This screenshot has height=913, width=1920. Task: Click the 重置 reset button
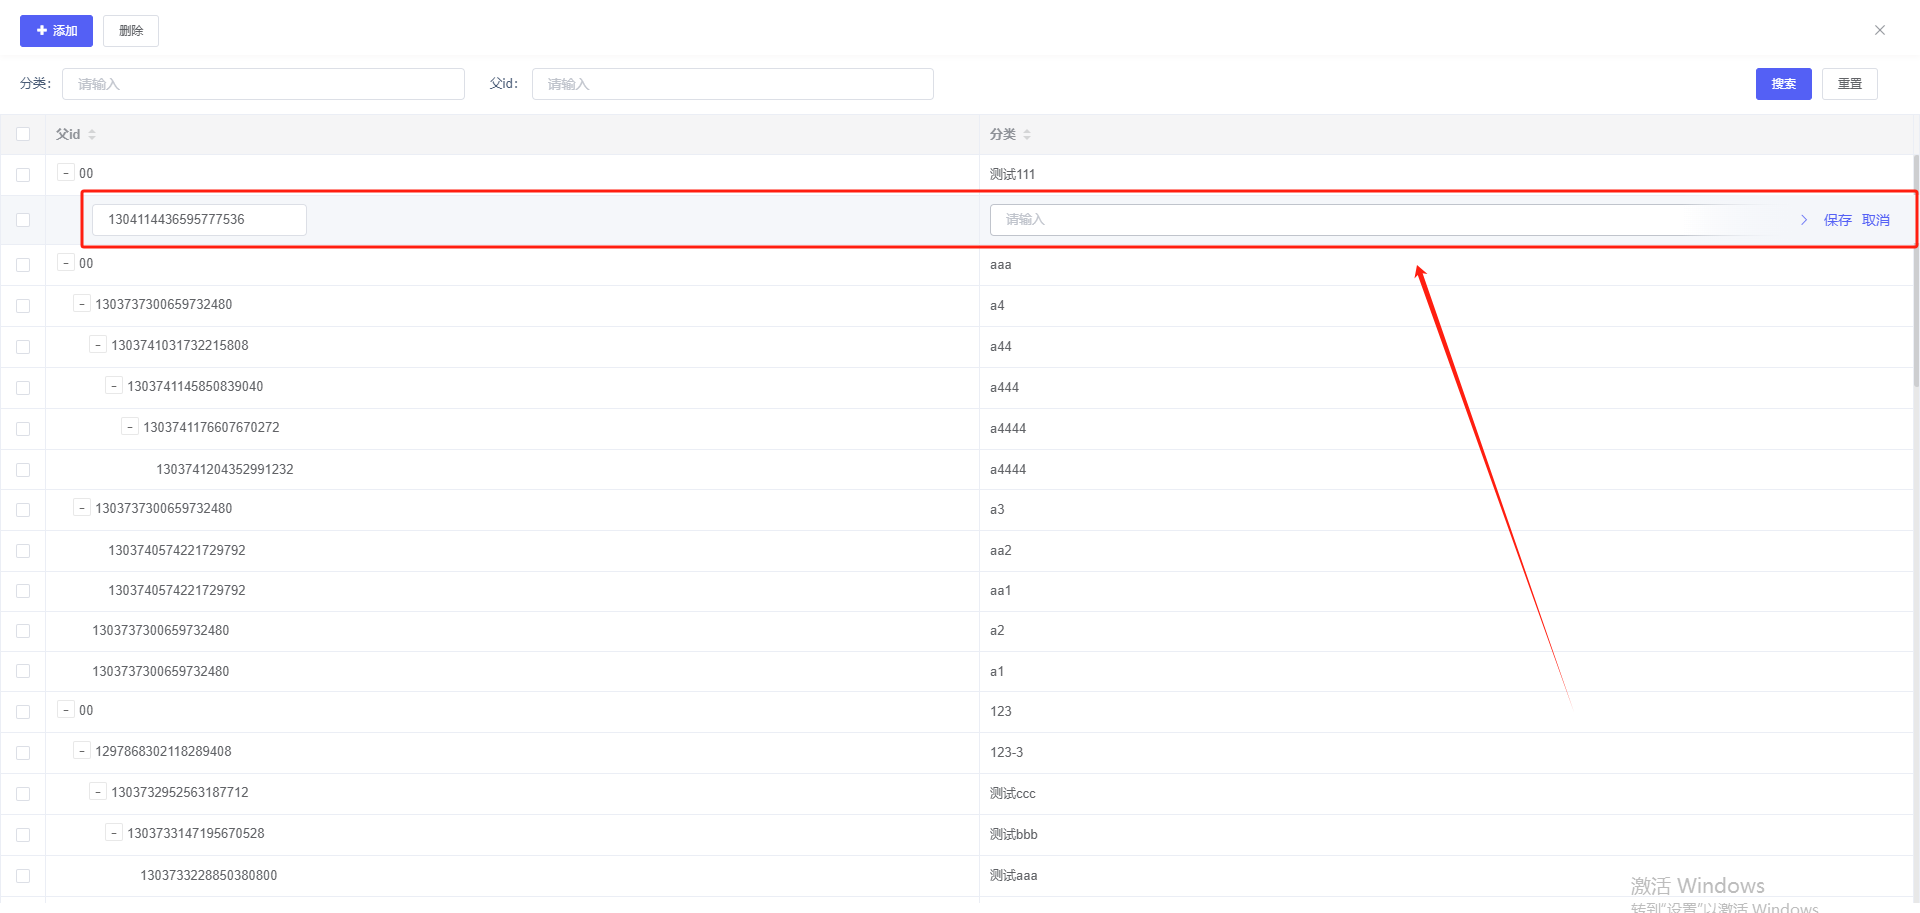[1849, 84]
